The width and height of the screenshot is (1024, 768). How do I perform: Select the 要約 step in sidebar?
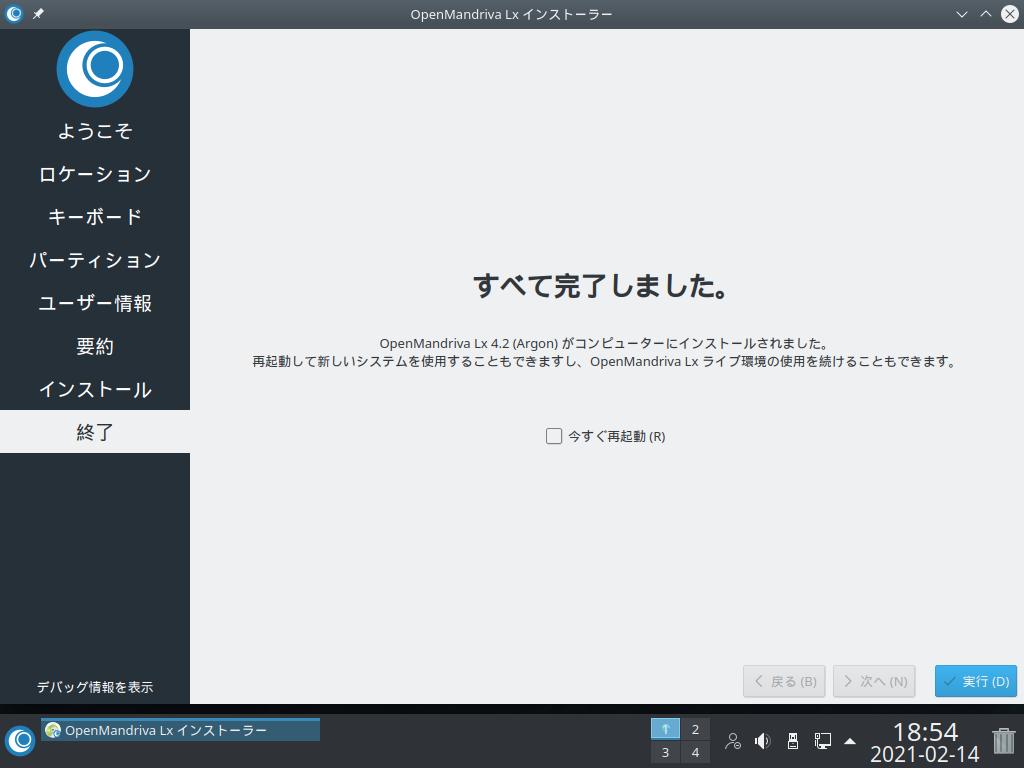[x=95, y=346]
